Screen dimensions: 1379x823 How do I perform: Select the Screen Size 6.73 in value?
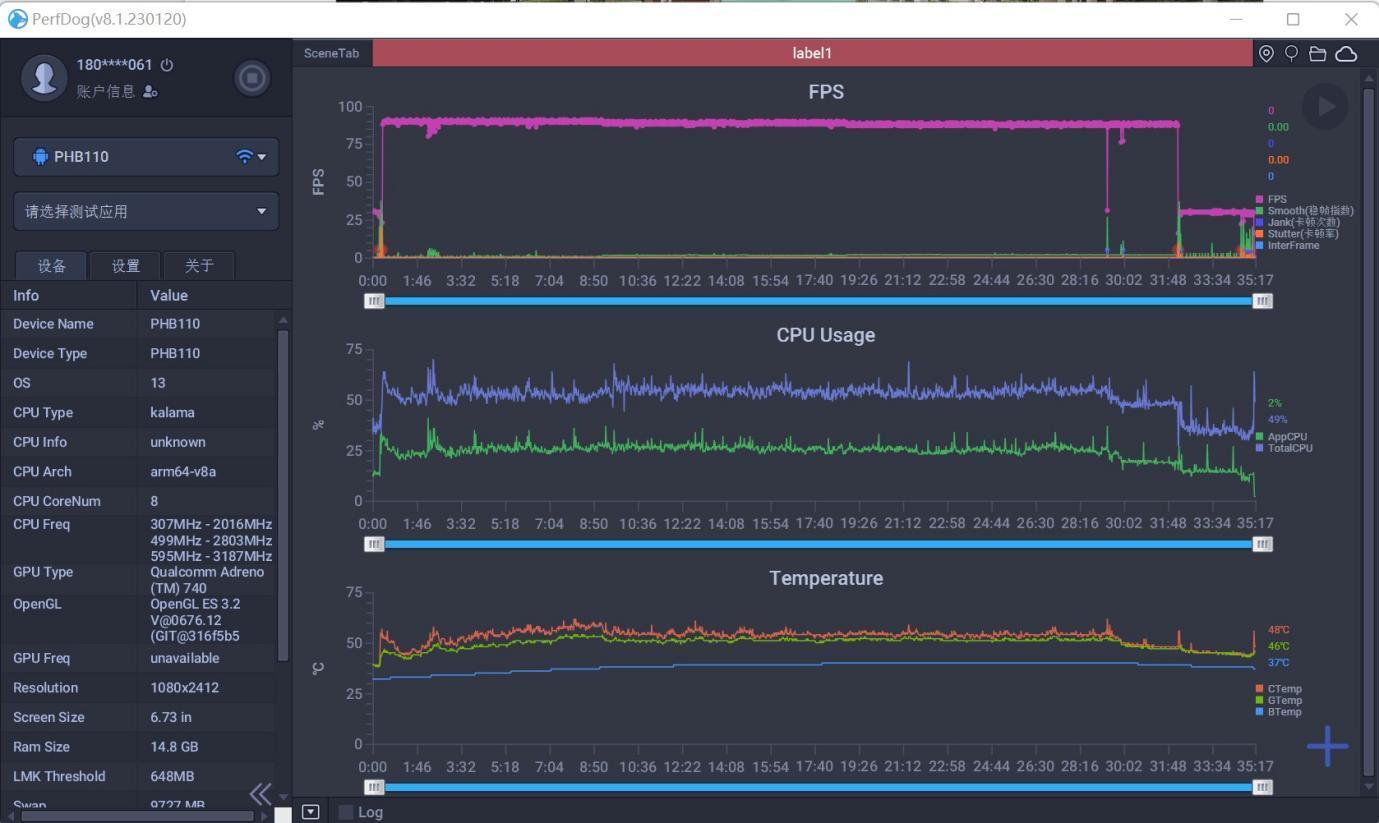tap(171, 717)
